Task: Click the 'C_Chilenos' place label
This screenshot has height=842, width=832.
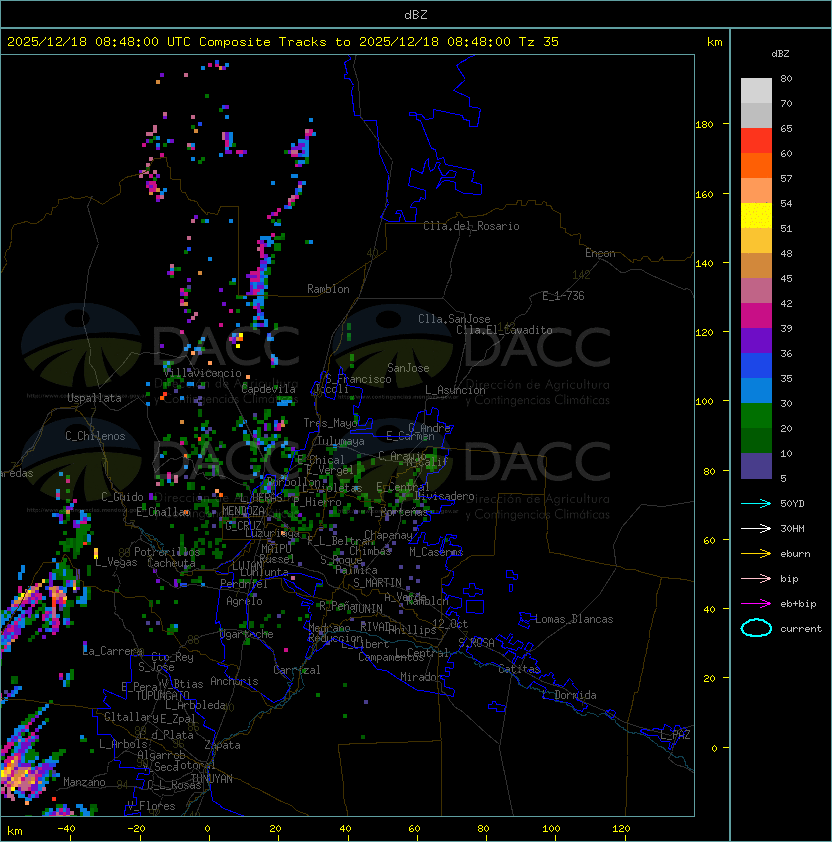Action: [95, 436]
